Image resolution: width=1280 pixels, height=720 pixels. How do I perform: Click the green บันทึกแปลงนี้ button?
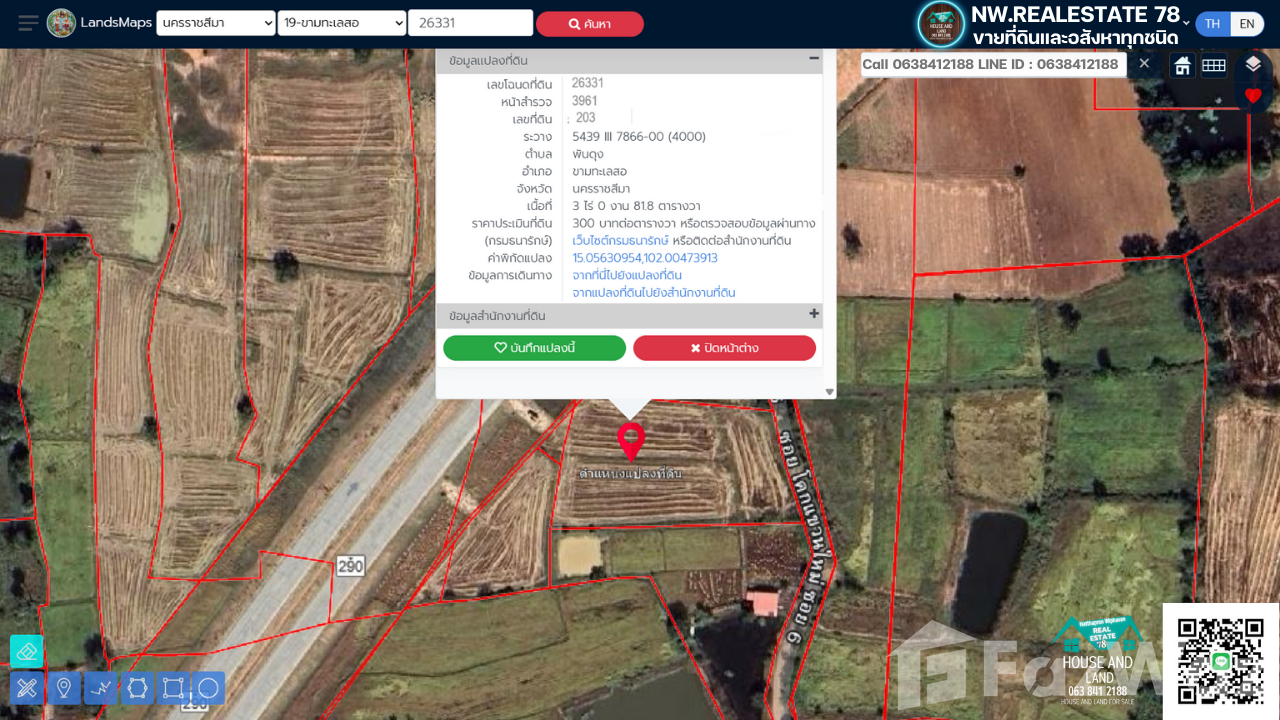point(534,348)
